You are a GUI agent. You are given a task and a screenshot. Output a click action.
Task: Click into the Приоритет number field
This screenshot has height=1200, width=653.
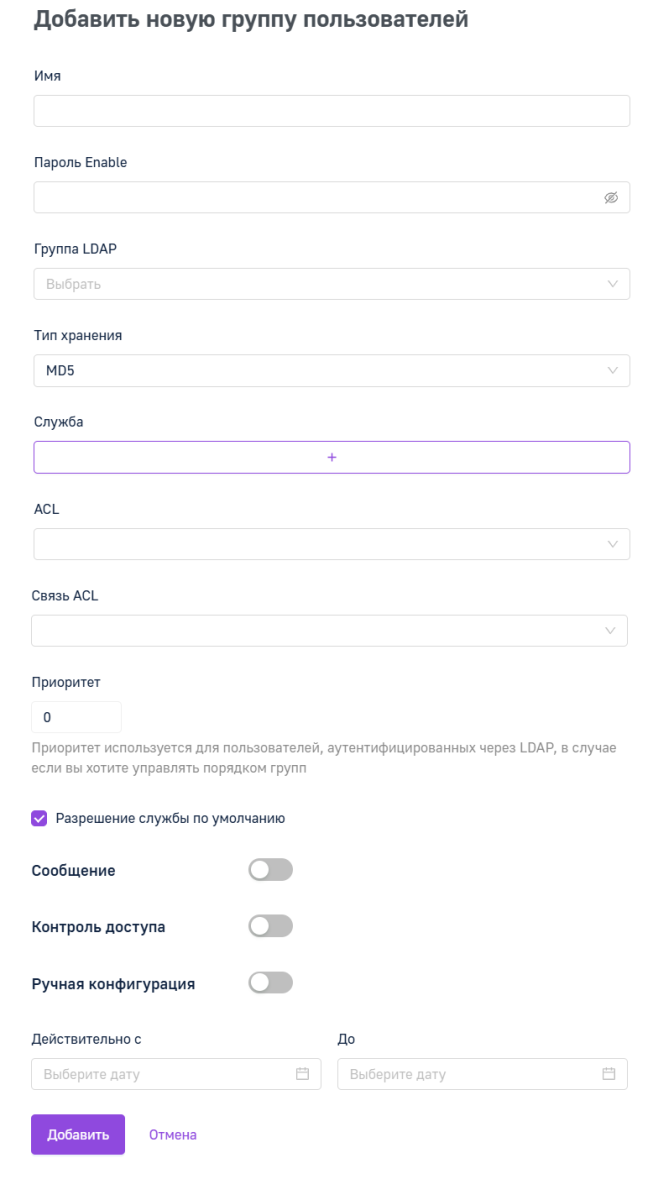coord(77,717)
